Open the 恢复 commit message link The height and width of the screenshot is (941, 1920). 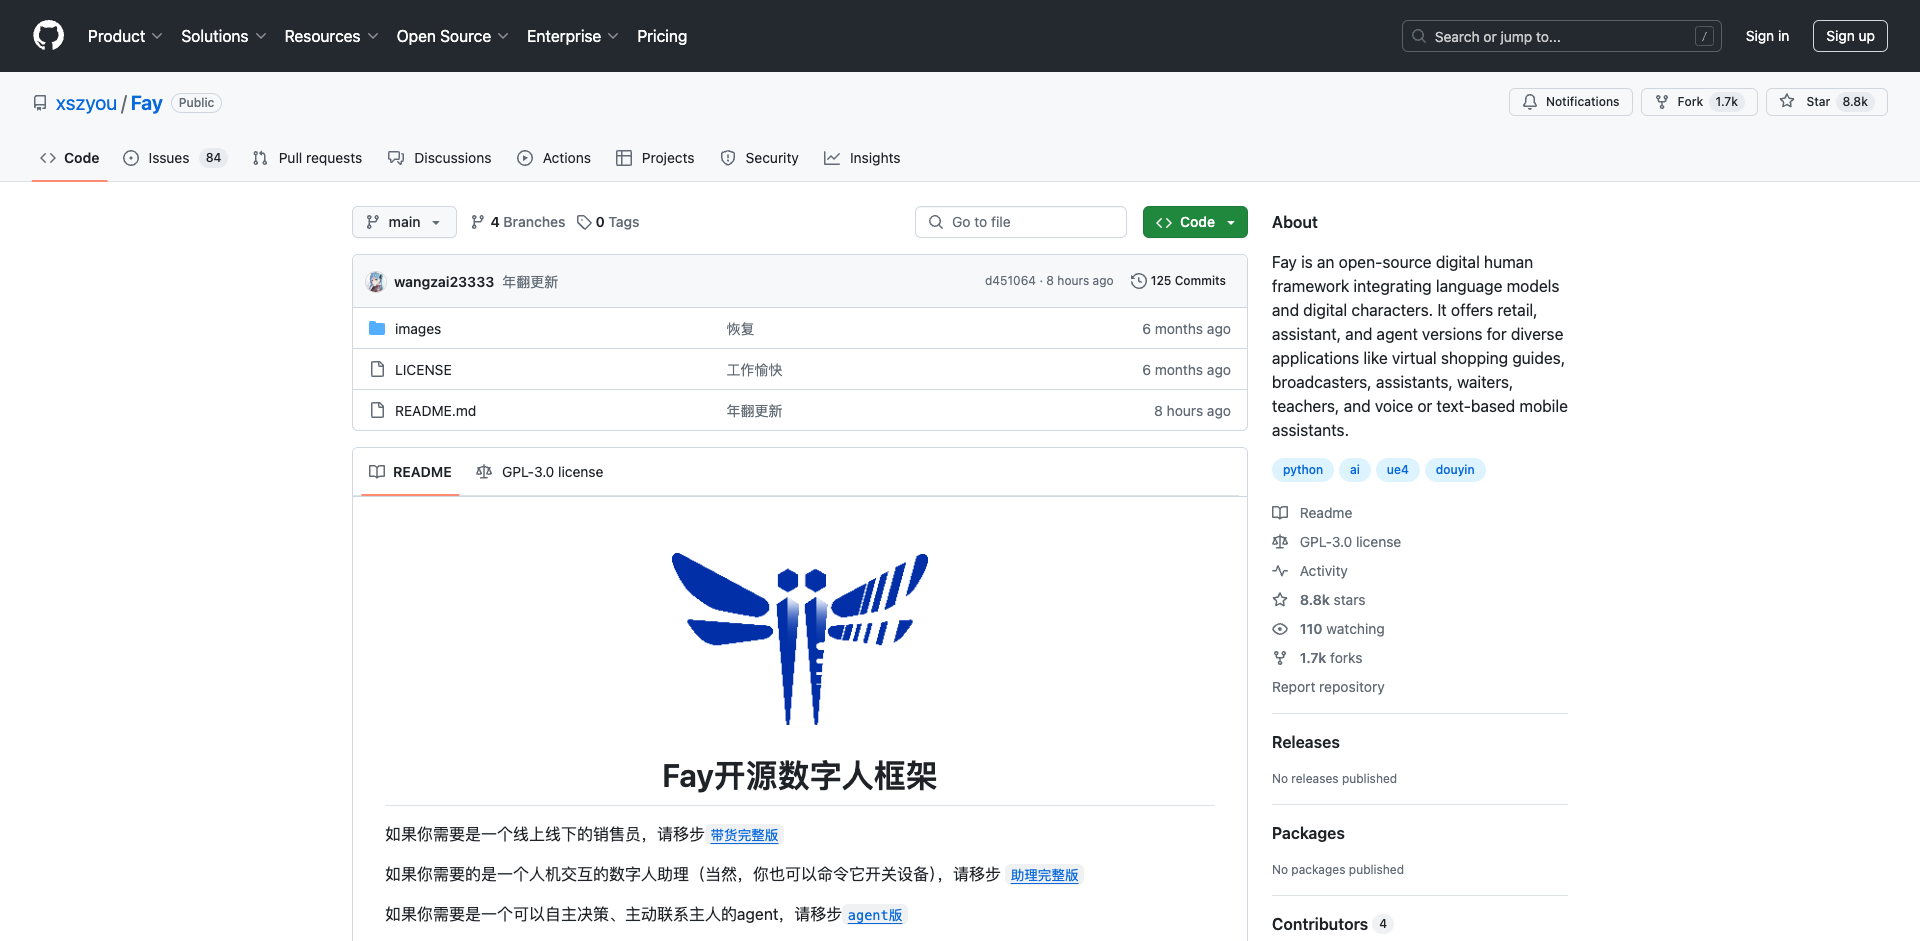[x=740, y=329]
